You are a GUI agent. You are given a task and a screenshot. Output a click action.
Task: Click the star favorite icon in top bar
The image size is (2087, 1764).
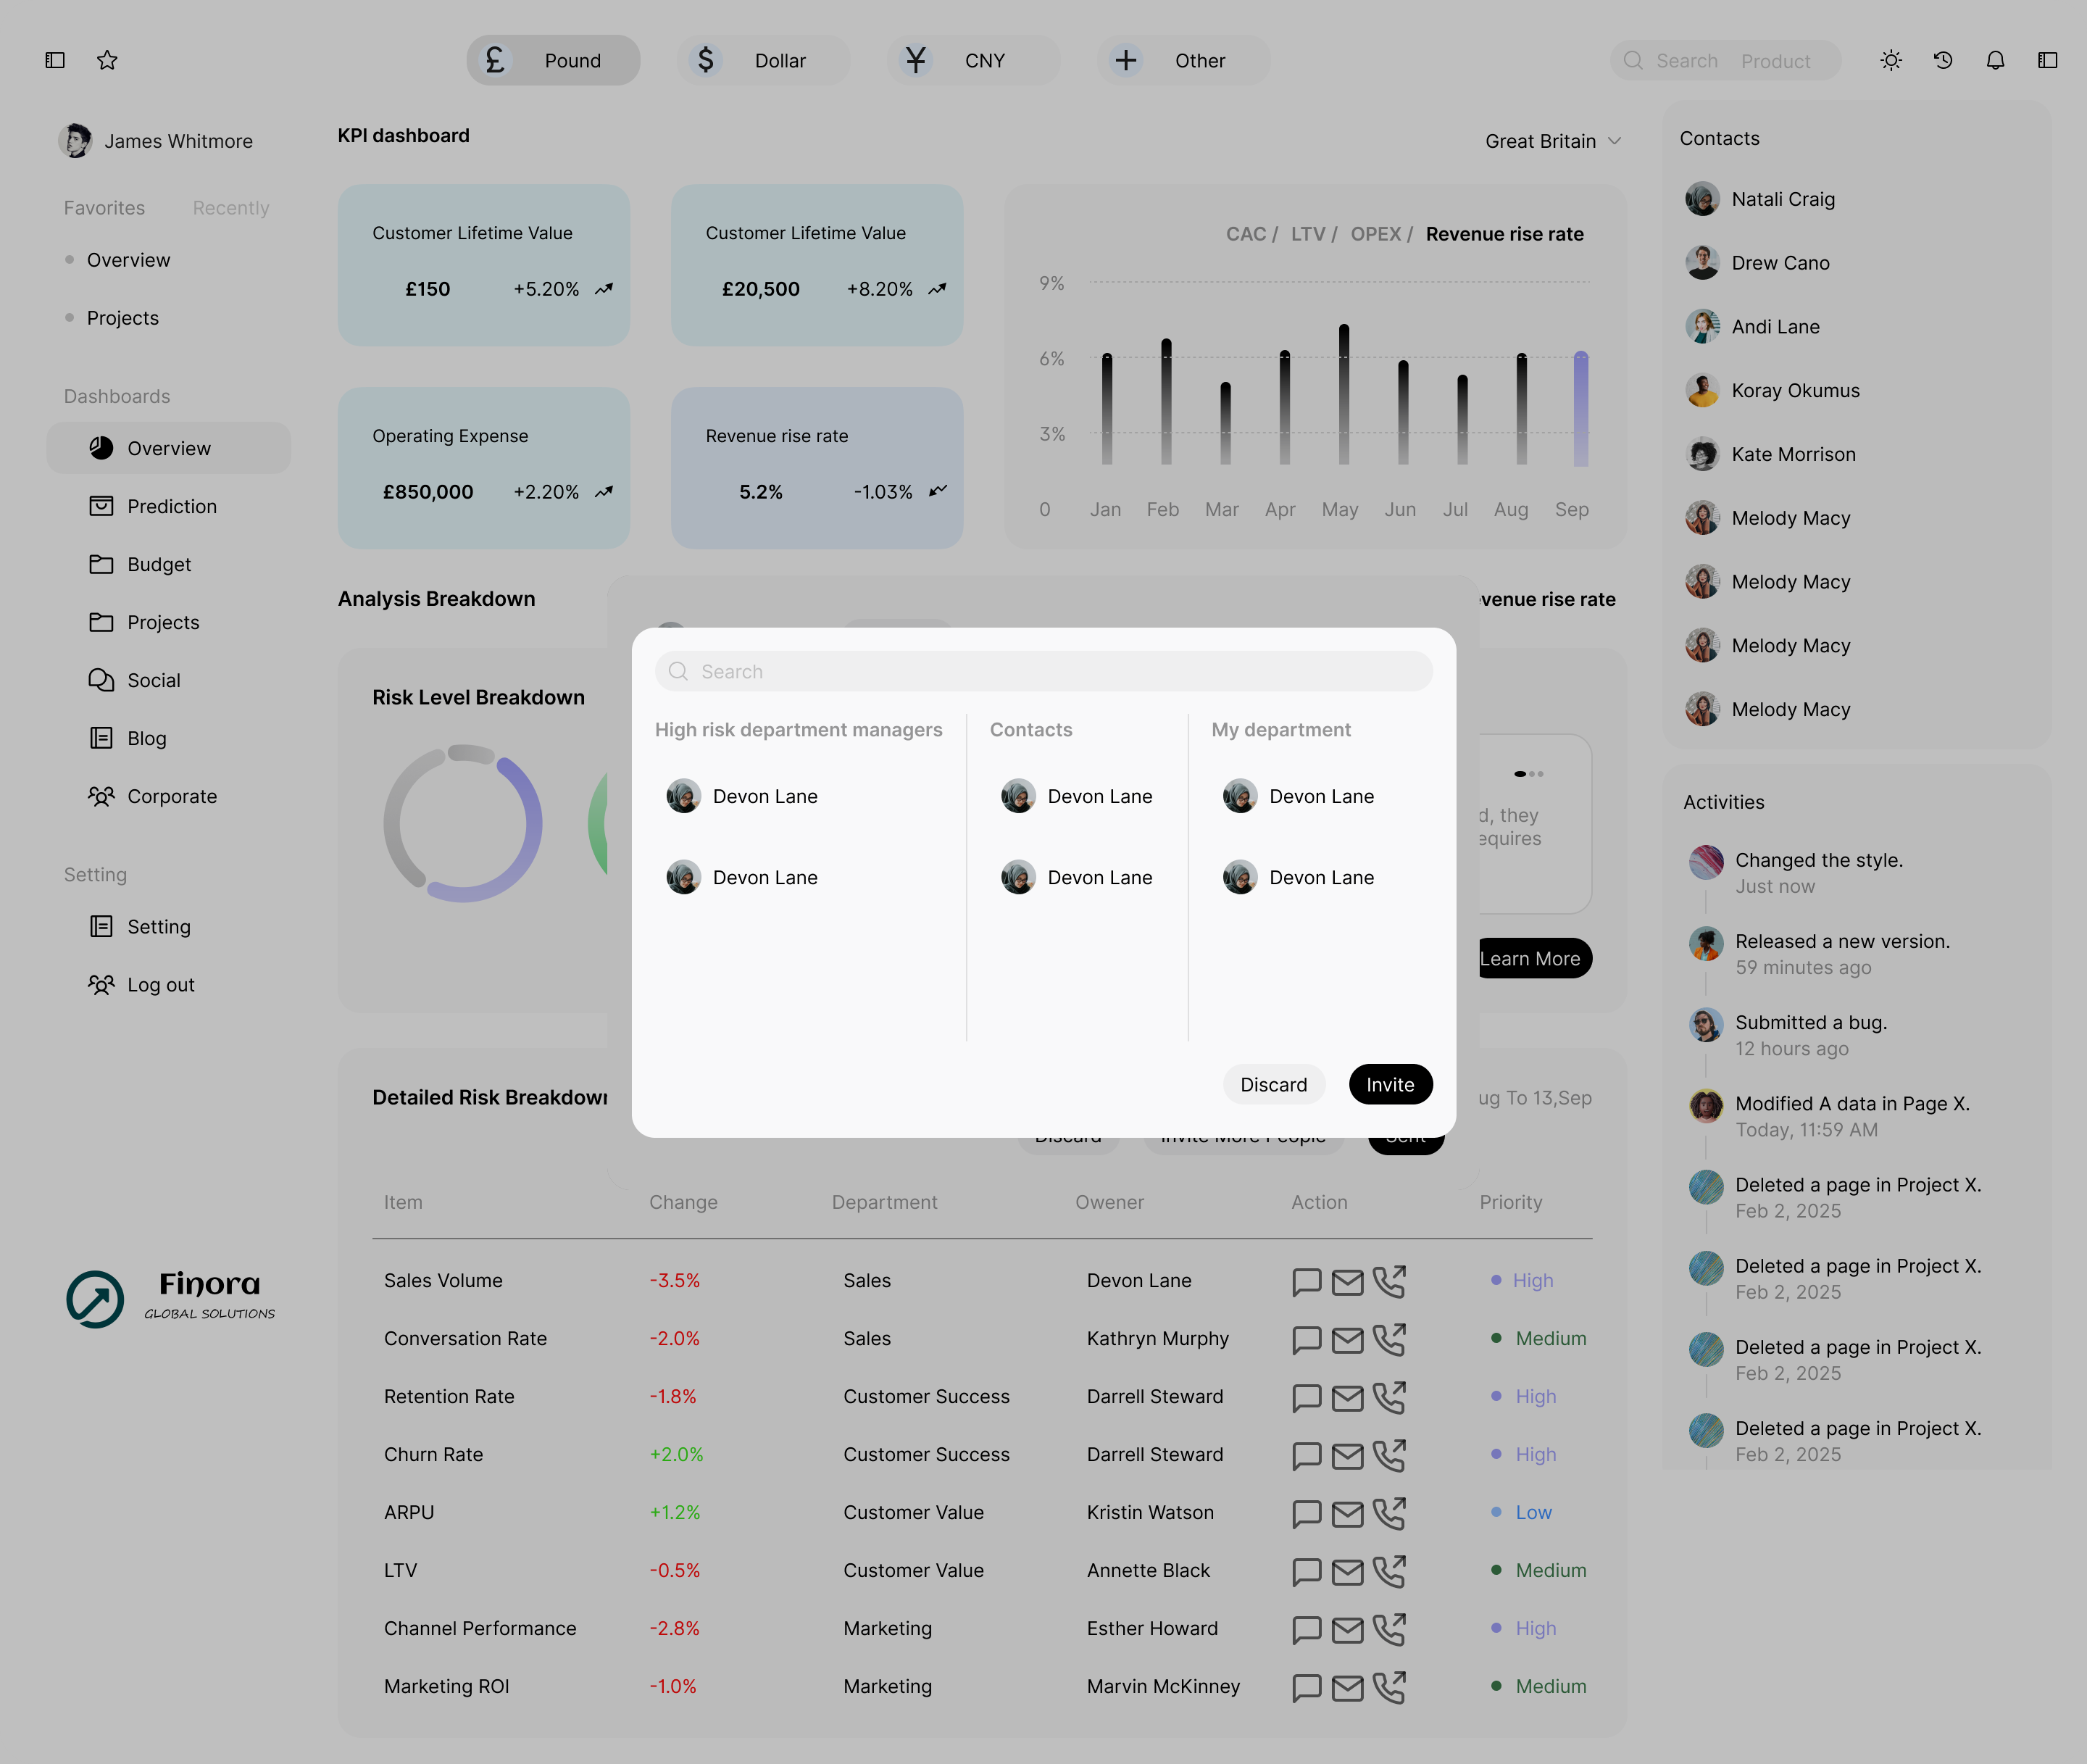pos(107,61)
